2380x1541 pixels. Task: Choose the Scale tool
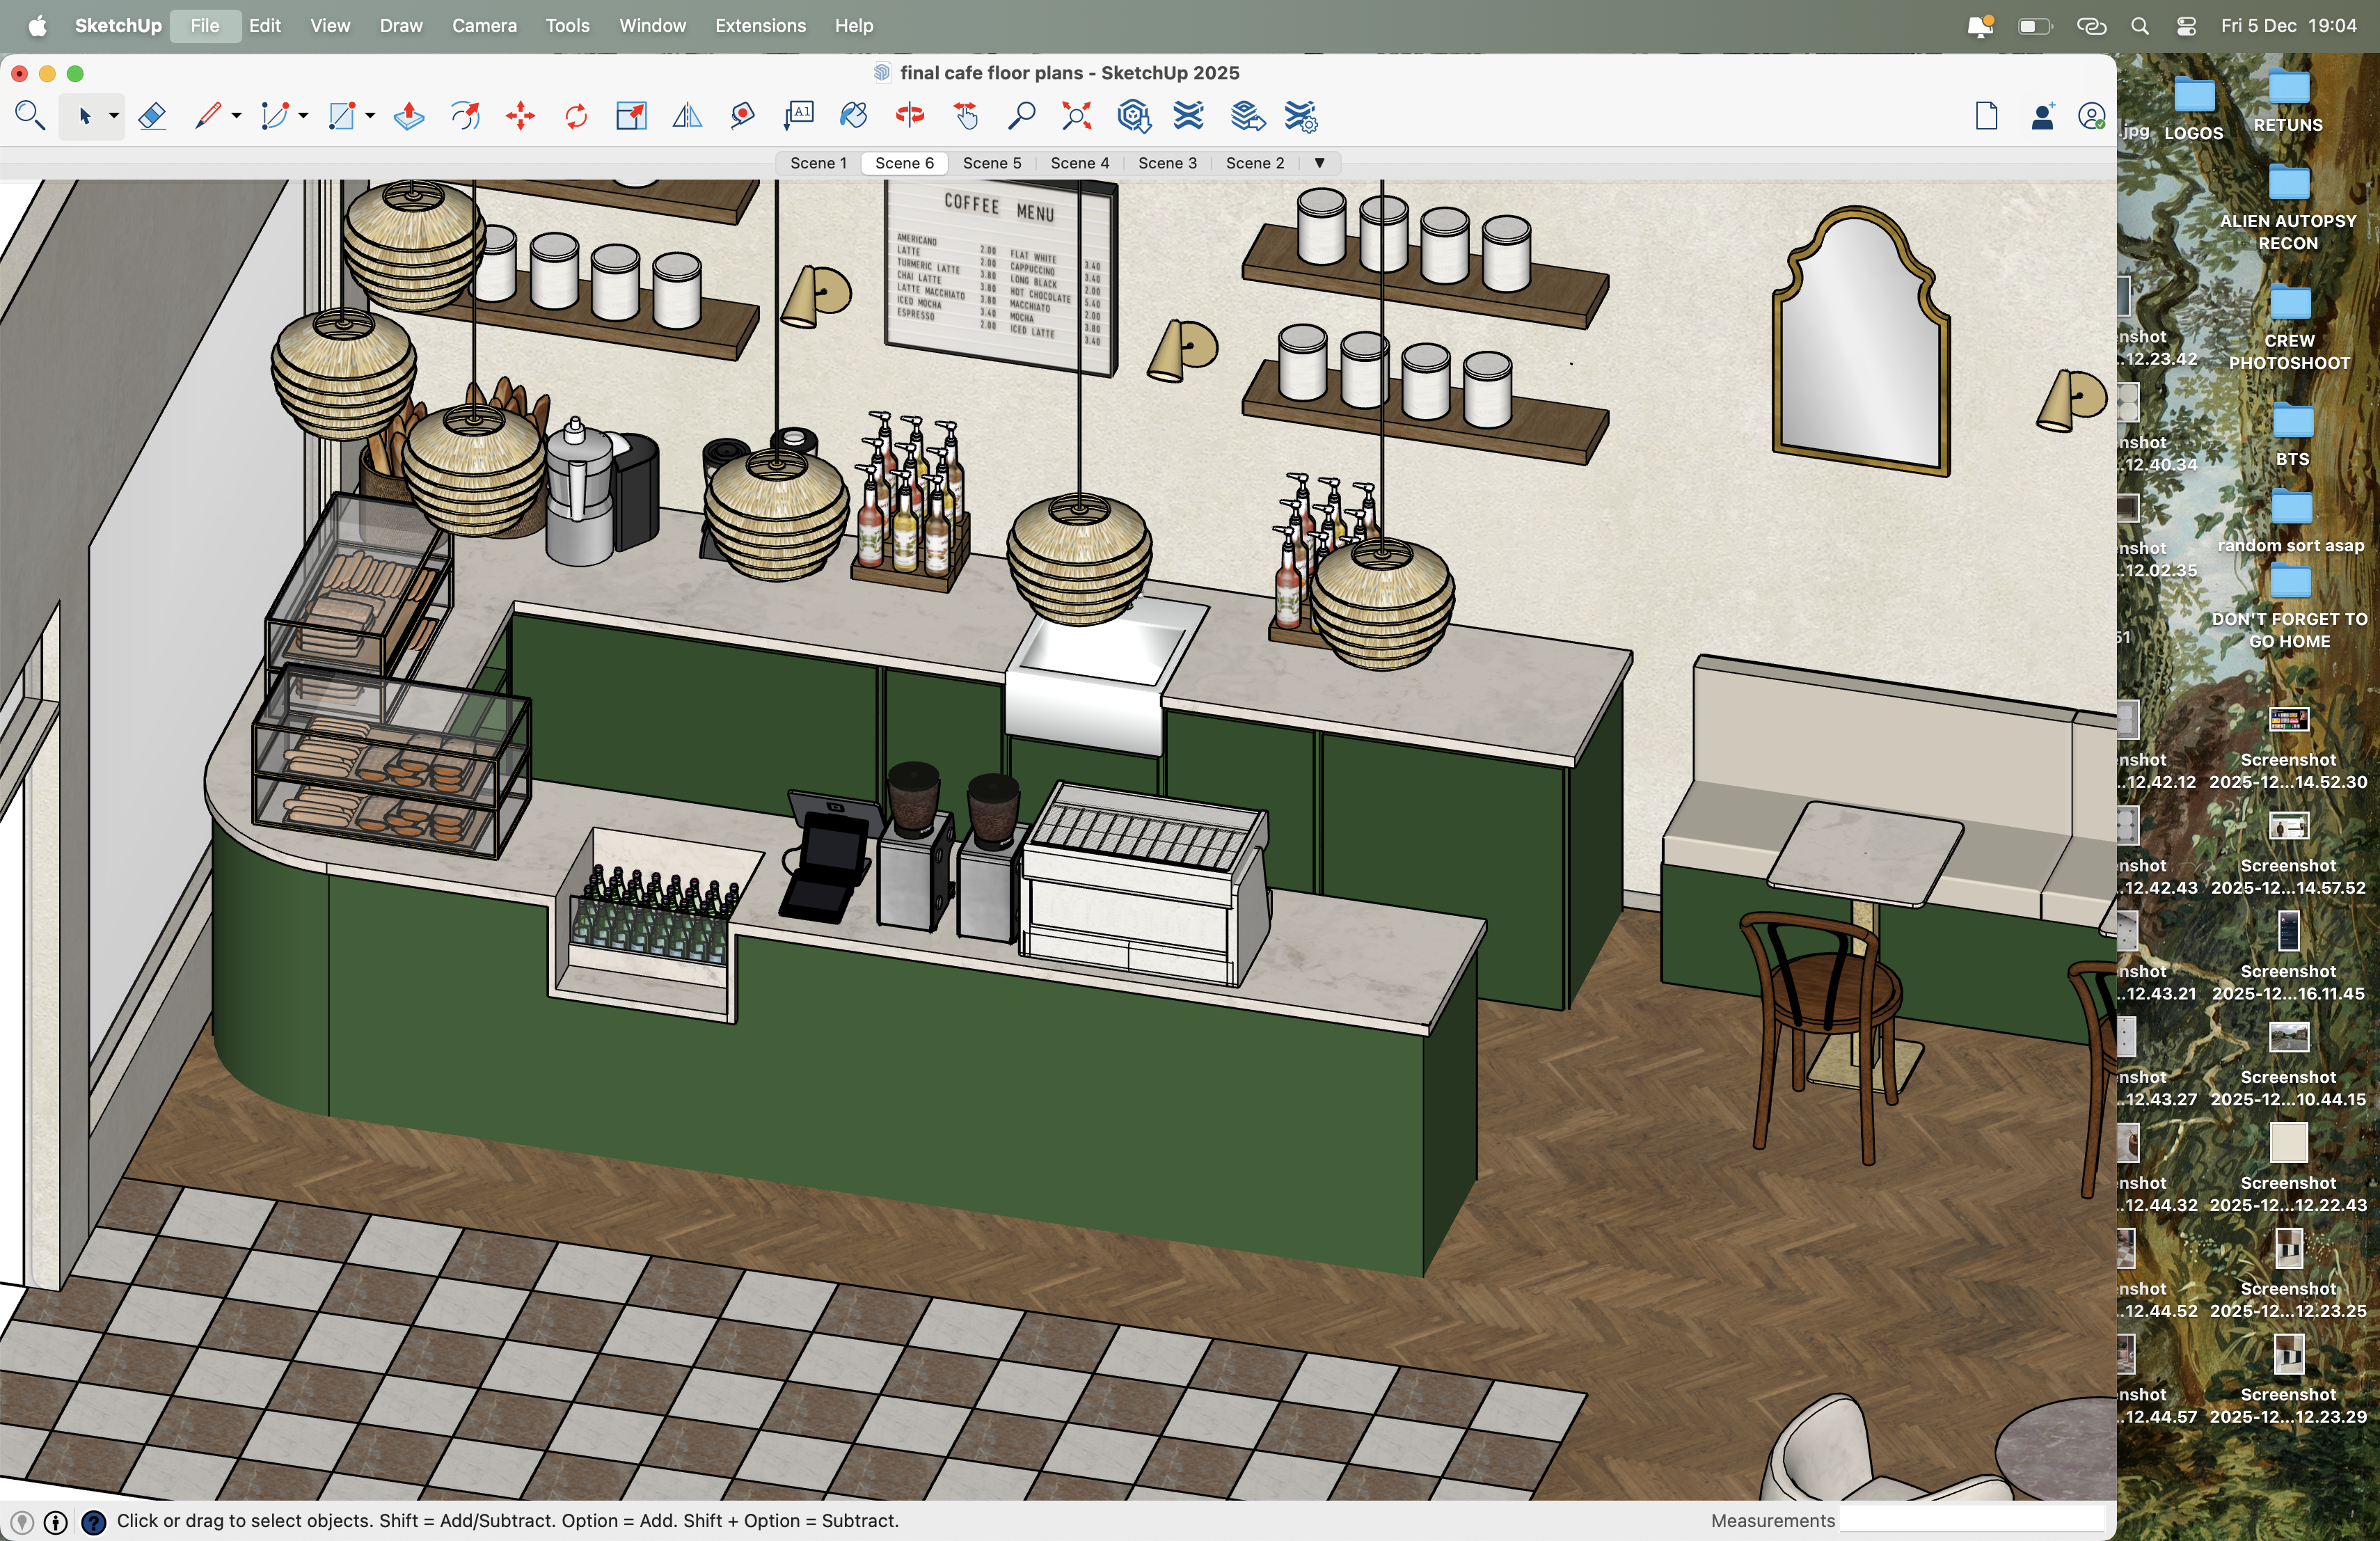tap(631, 117)
